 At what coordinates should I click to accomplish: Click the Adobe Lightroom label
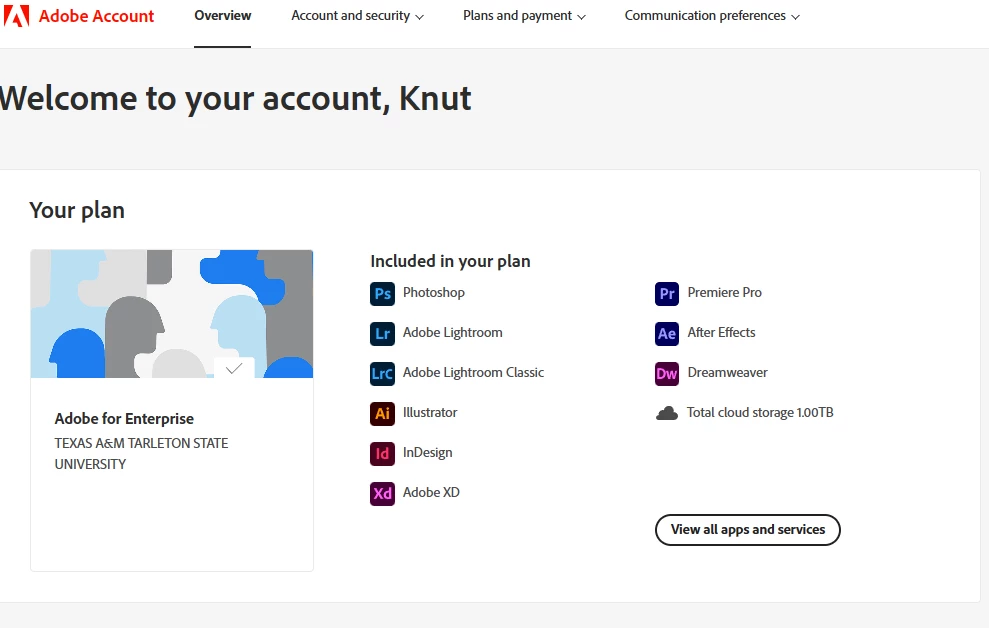click(x=453, y=332)
